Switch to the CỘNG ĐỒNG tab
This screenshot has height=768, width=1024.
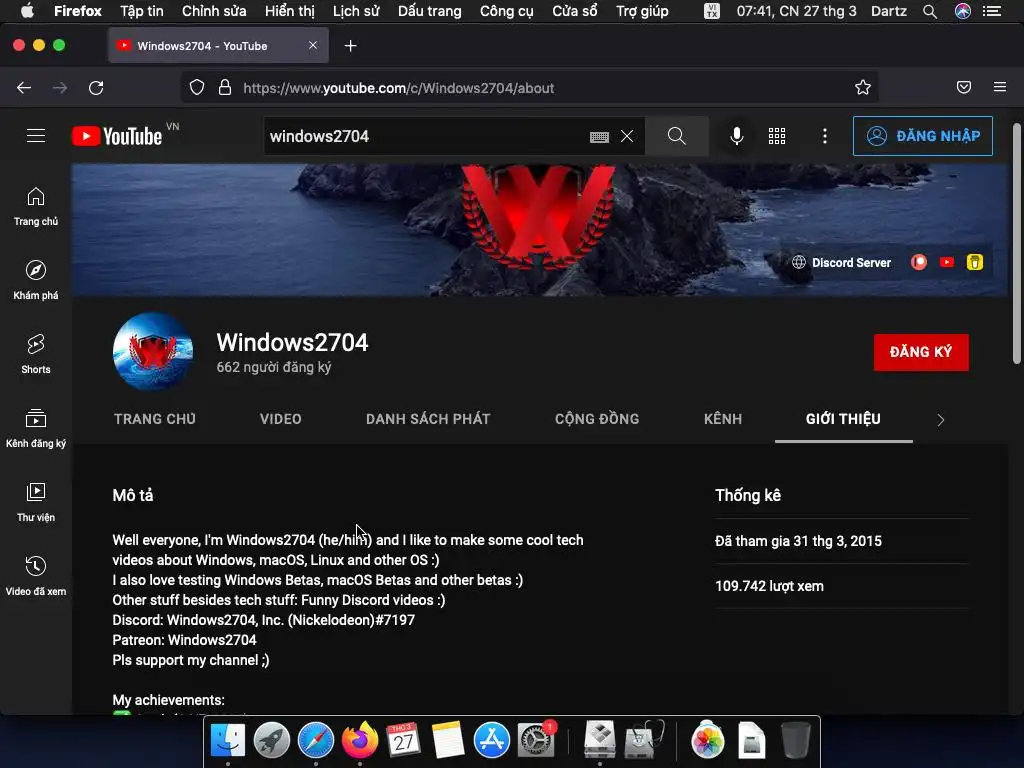(597, 419)
